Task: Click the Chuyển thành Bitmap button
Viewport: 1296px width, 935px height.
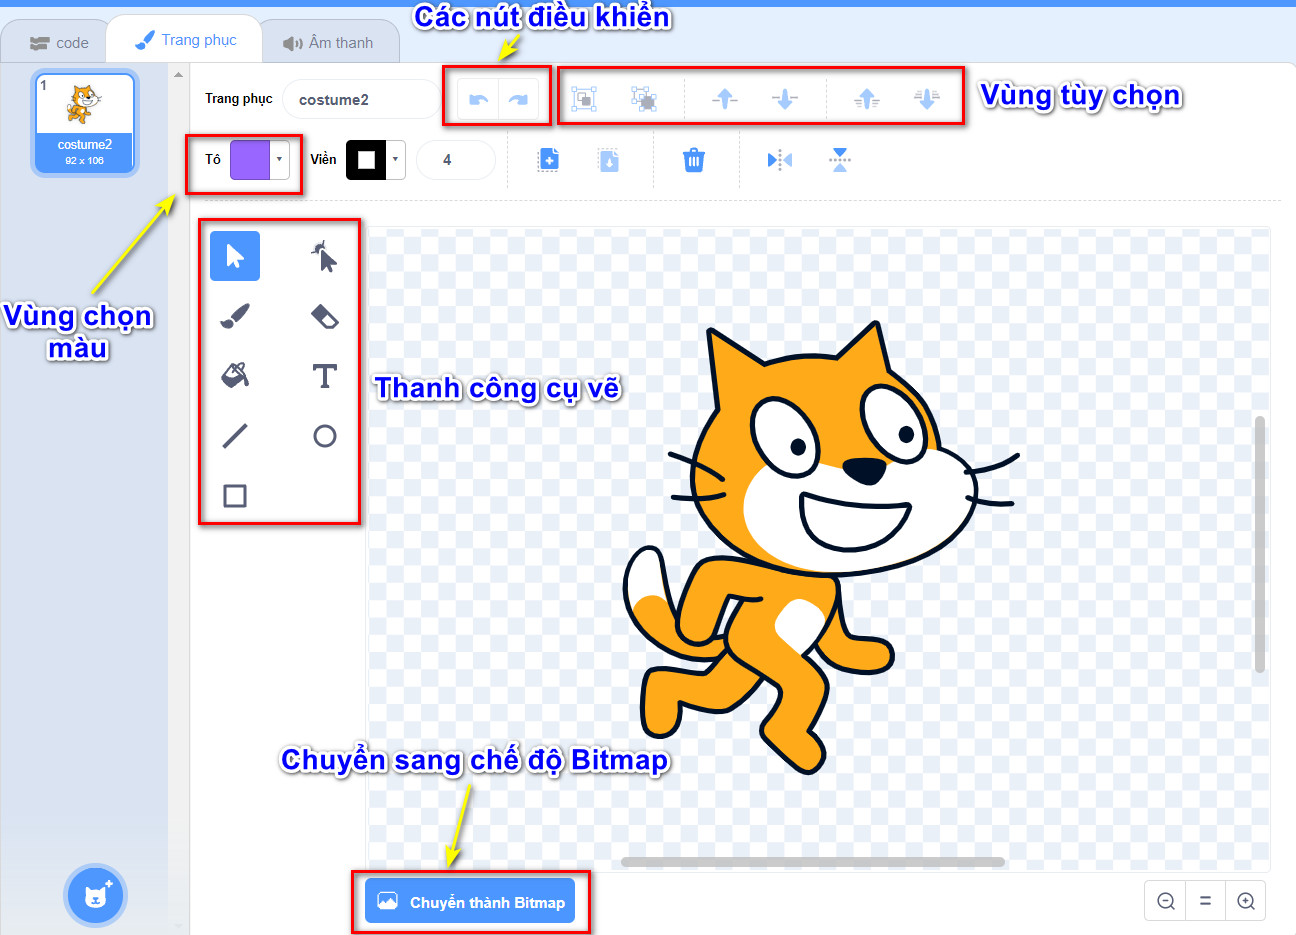Action: pyautogui.click(x=470, y=902)
